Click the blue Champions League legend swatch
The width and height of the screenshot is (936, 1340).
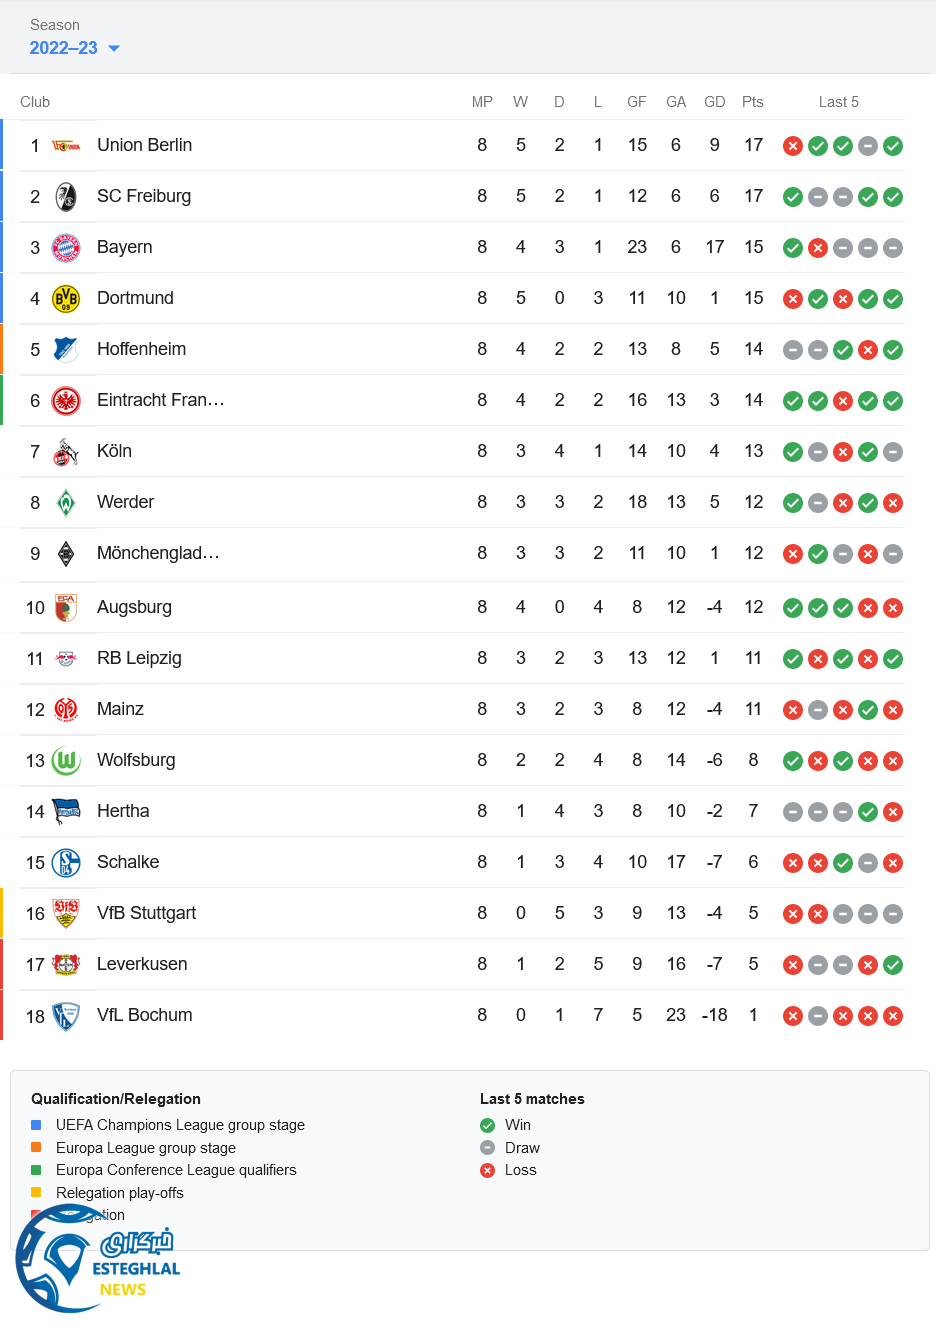pyautogui.click(x=36, y=1125)
